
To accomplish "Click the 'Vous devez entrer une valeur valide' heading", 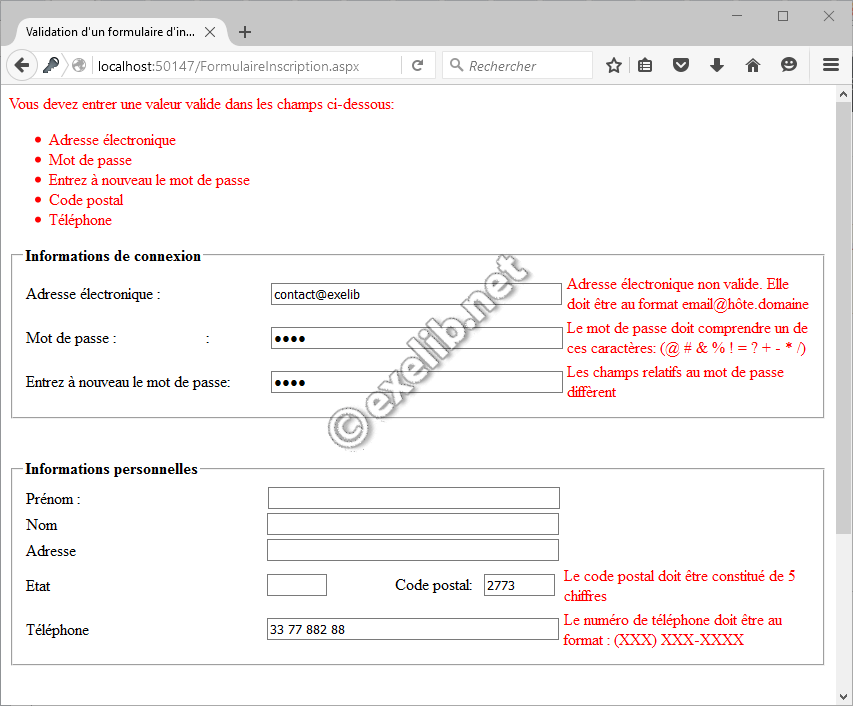I will (202, 104).
